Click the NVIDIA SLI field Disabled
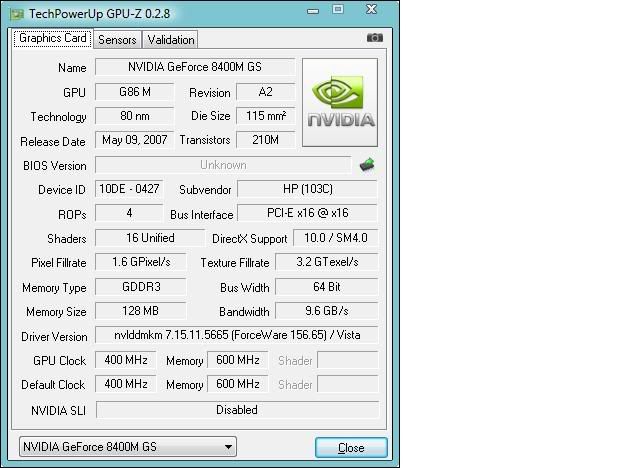This screenshot has height=468, width=640. point(237,410)
